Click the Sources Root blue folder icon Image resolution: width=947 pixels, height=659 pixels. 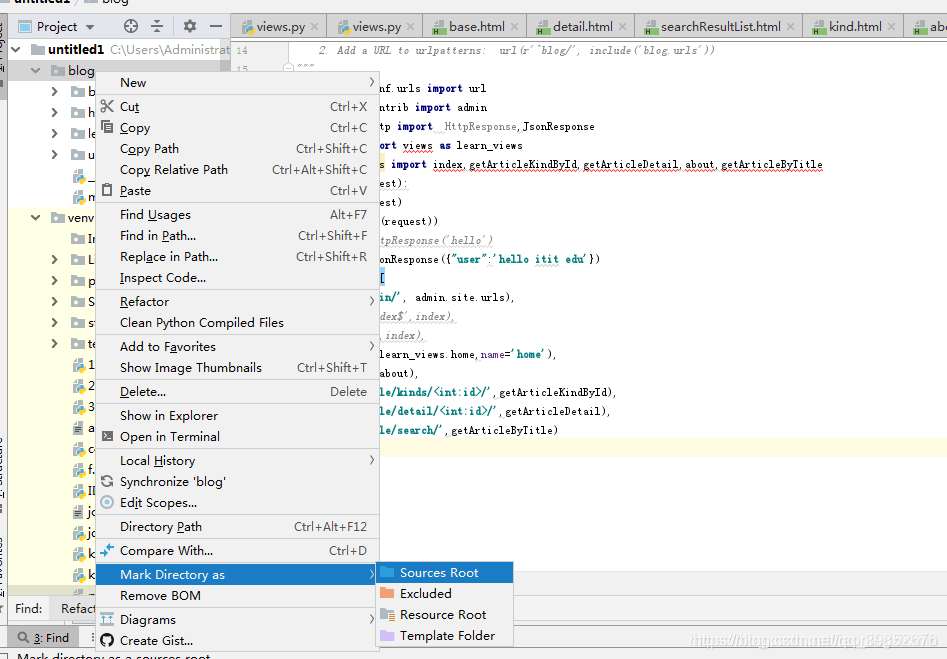pyautogui.click(x=387, y=572)
